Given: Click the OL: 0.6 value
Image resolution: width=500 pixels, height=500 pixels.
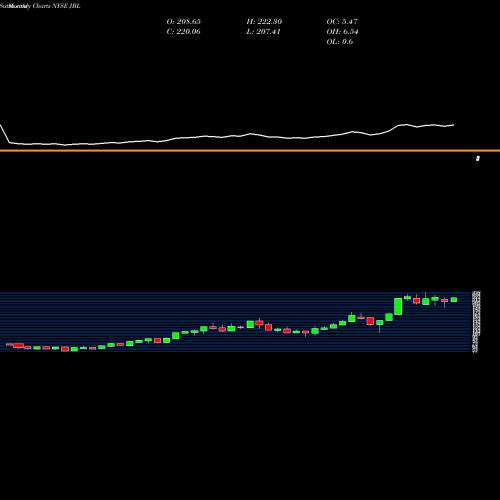Looking at the screenshot, I should [340, 42].
